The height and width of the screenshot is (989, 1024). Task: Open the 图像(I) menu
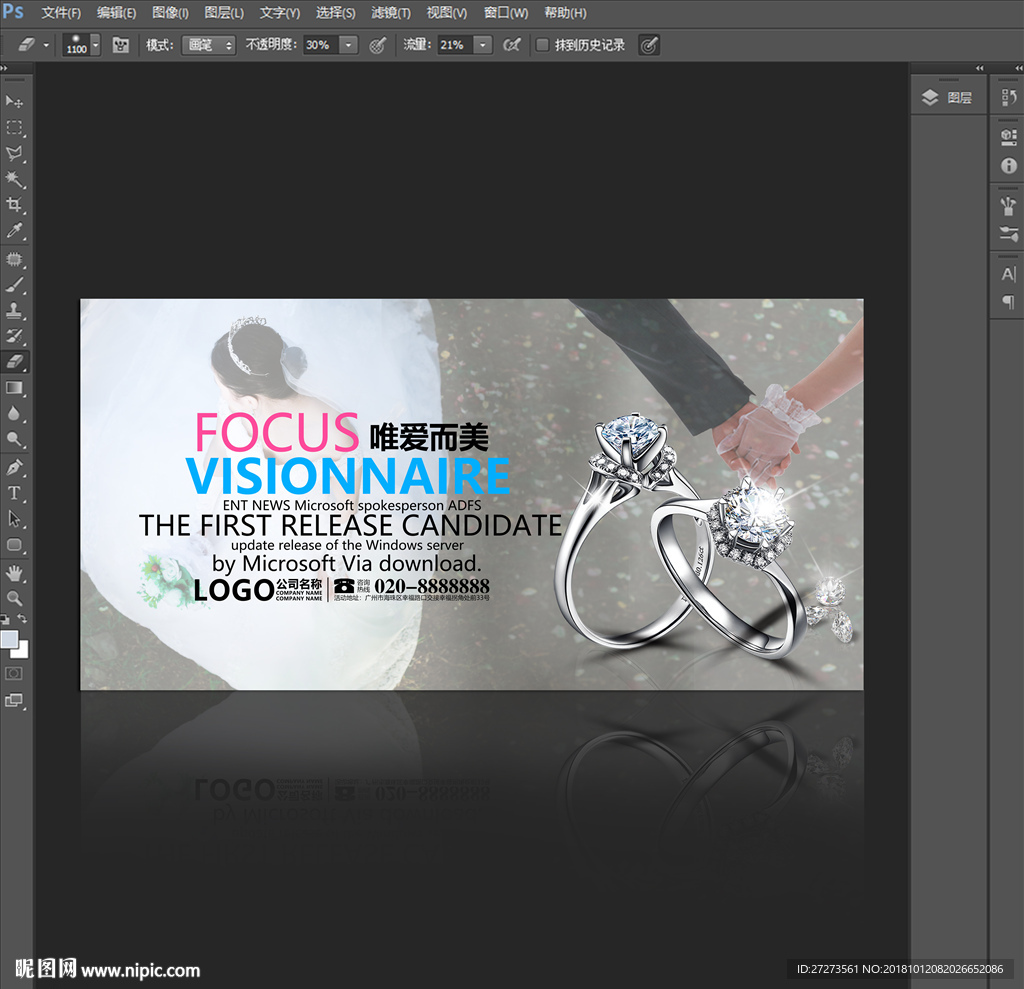pyautogui.click(x=170, y=13)
